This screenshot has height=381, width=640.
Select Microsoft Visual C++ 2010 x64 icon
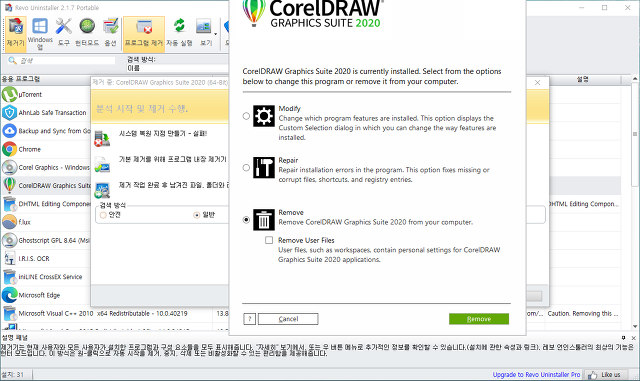coord(9,313)
